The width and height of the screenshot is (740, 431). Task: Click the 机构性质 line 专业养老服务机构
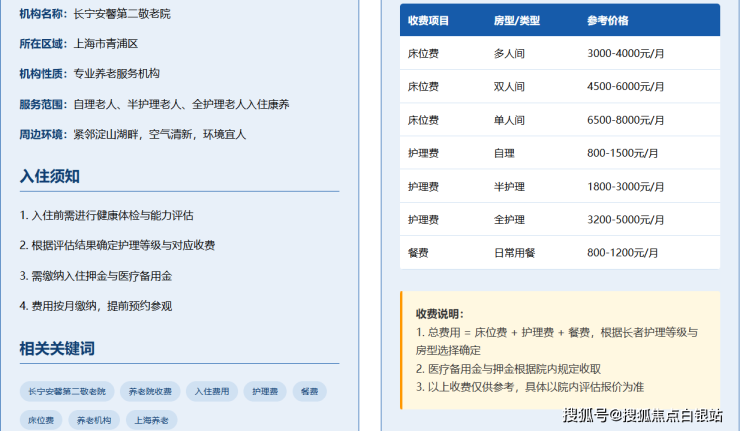[x=90, y=74]
